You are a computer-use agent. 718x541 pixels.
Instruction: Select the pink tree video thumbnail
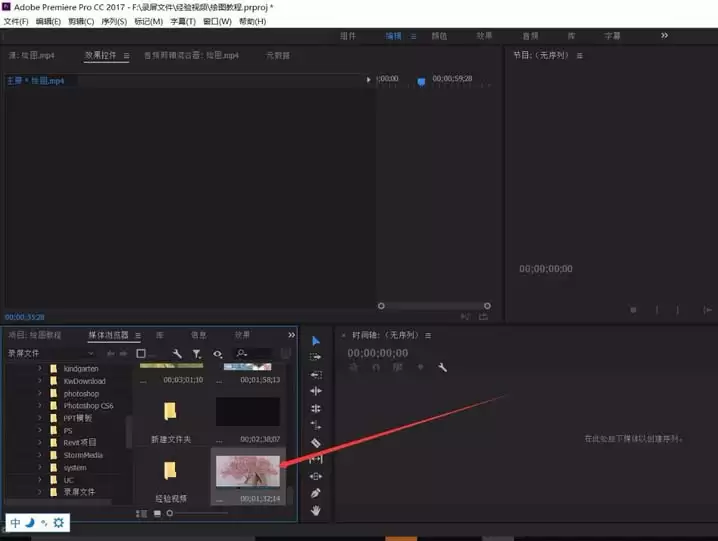click(248, 471)
